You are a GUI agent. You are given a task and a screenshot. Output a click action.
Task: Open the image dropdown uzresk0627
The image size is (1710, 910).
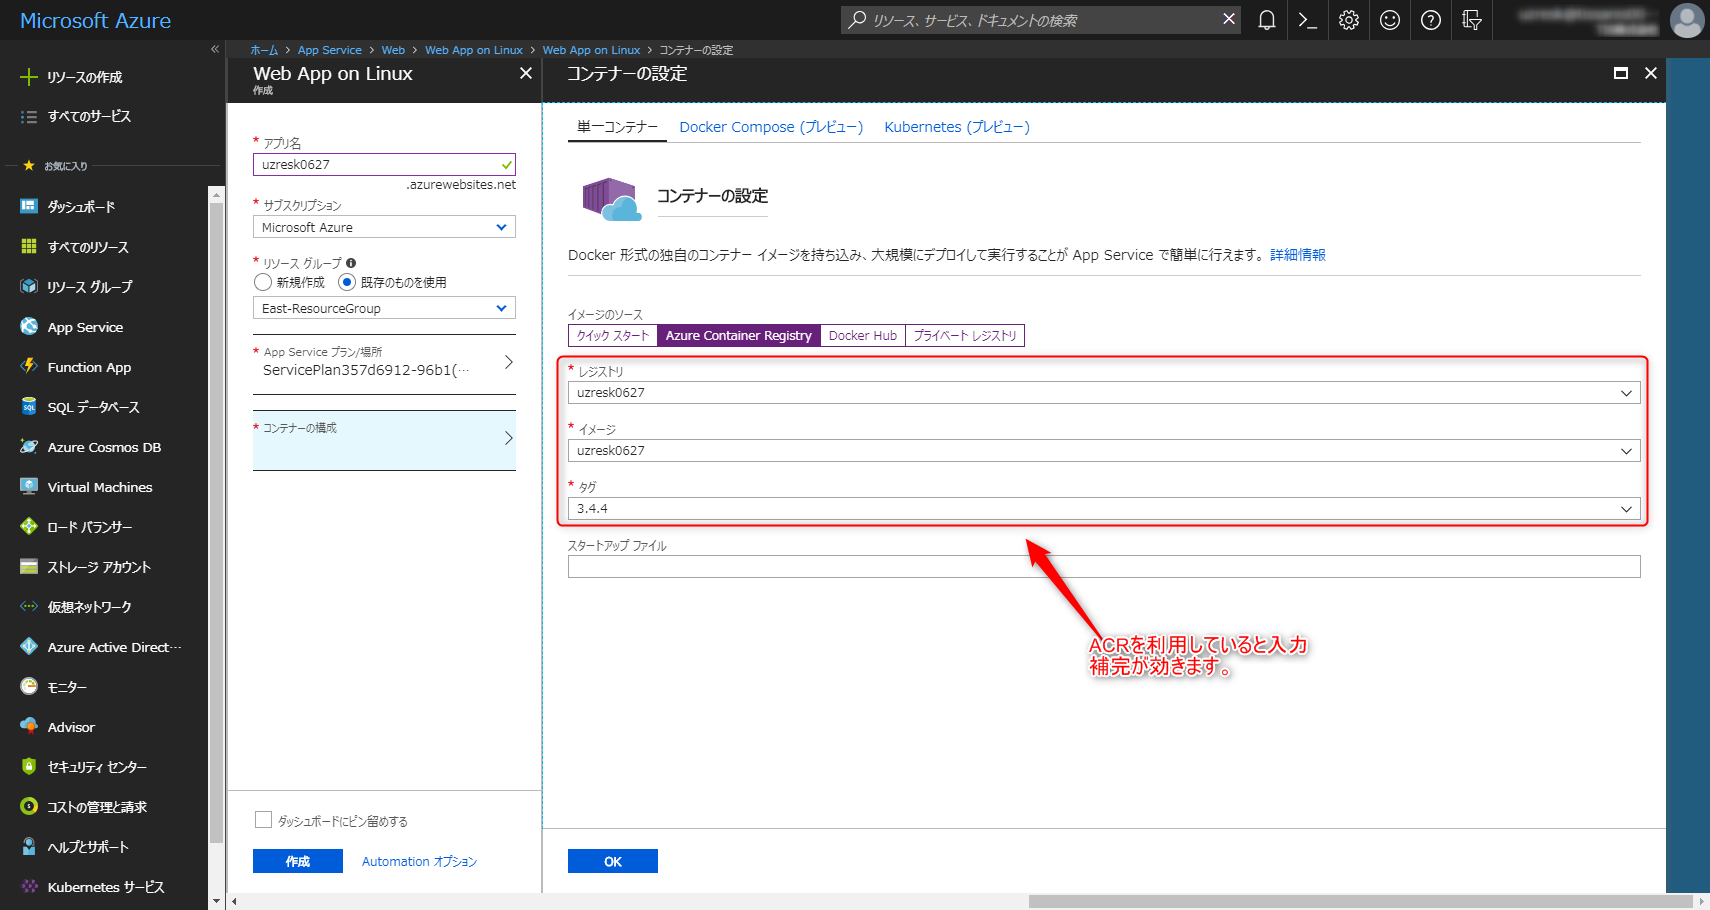1104,451
